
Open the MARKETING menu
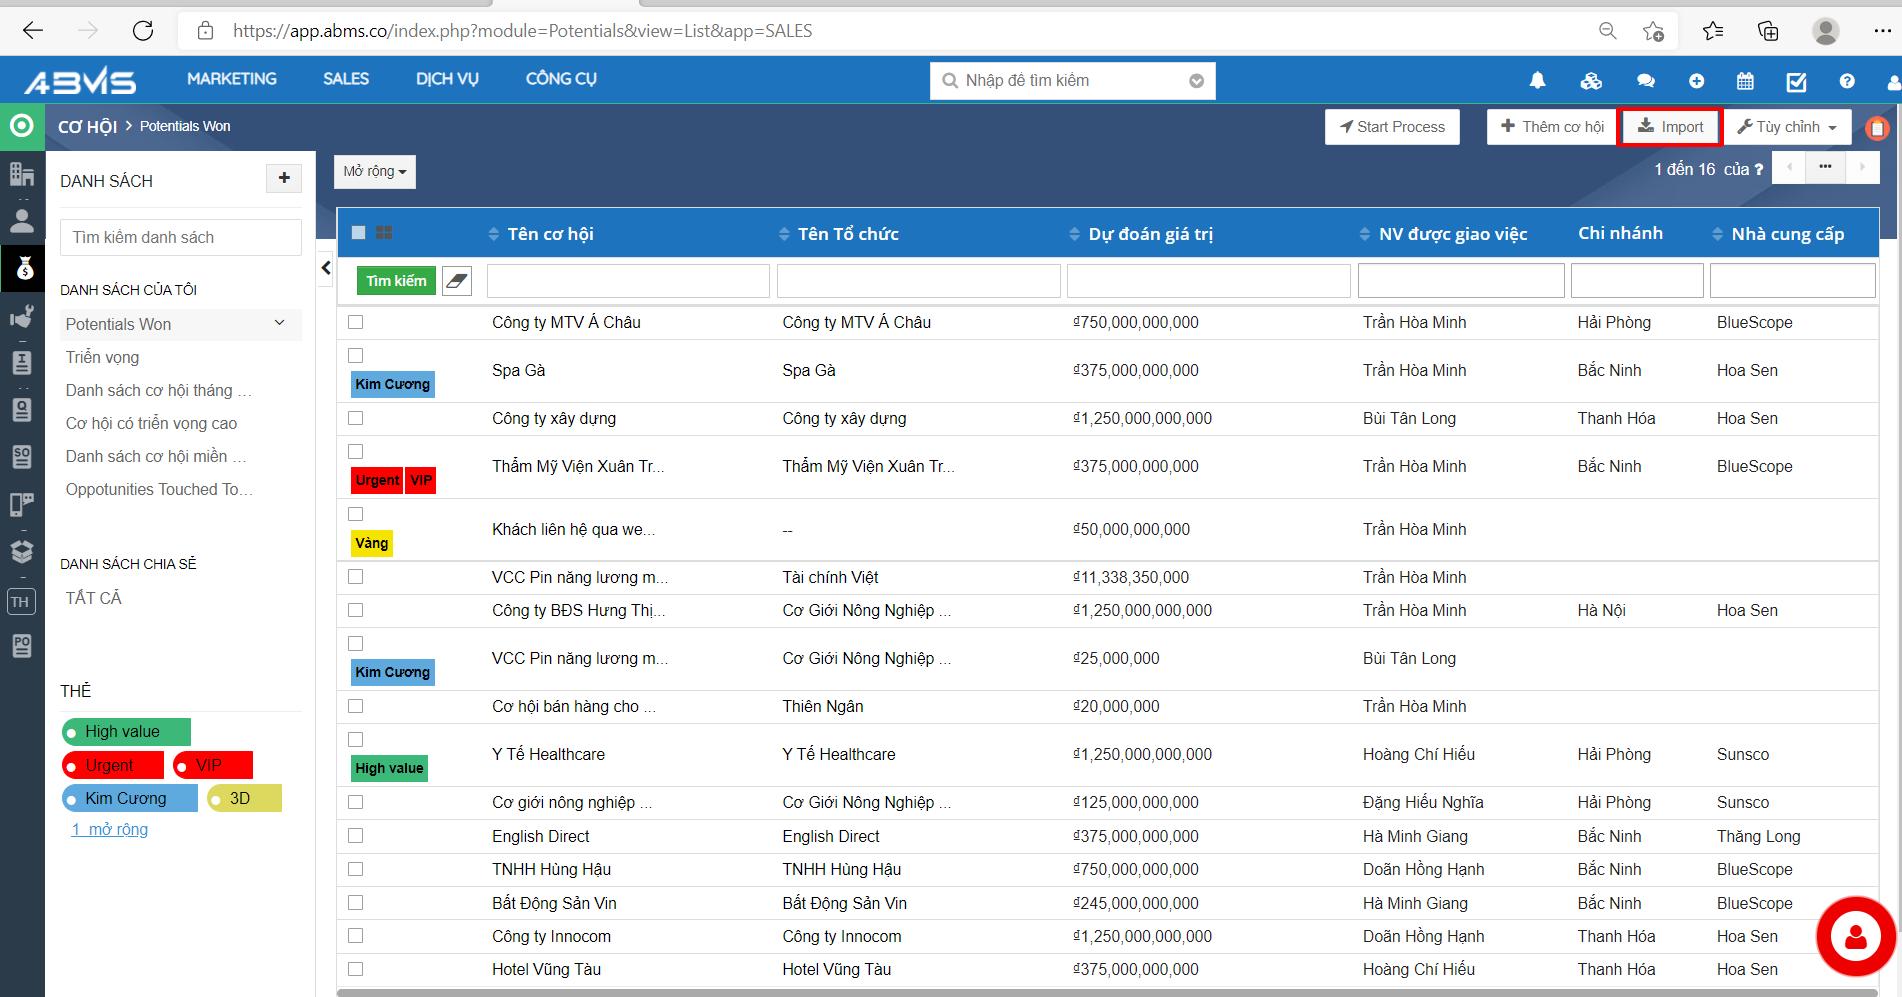coord(232,79)
